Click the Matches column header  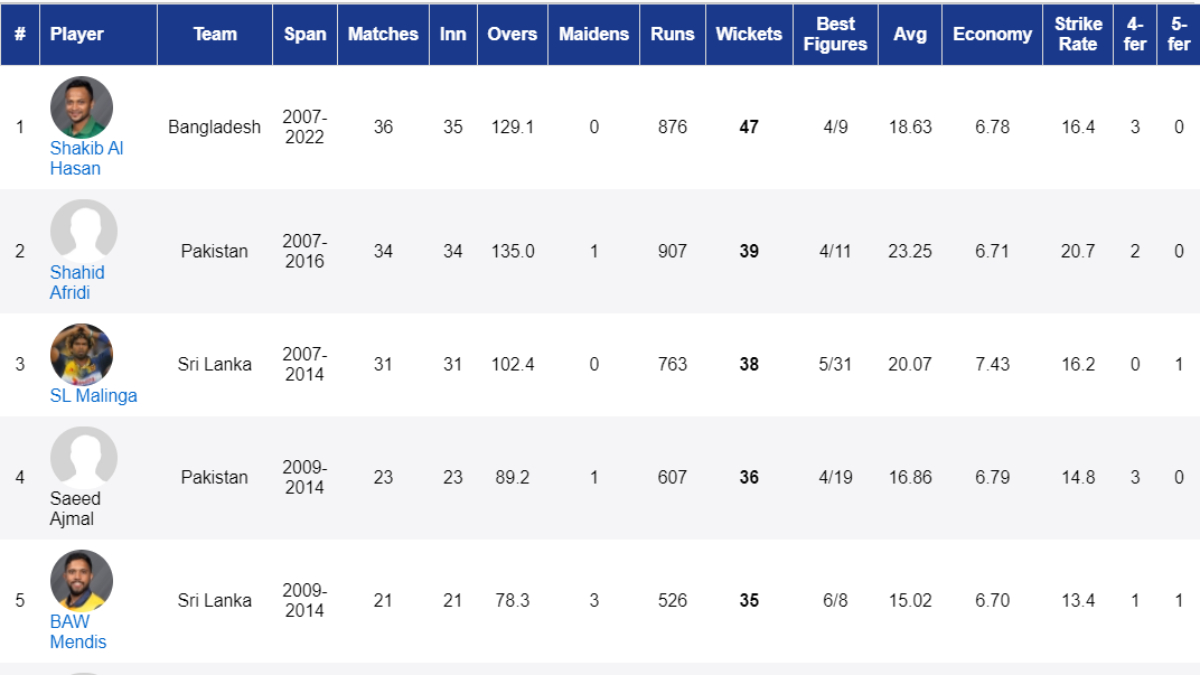click(383, 34)
